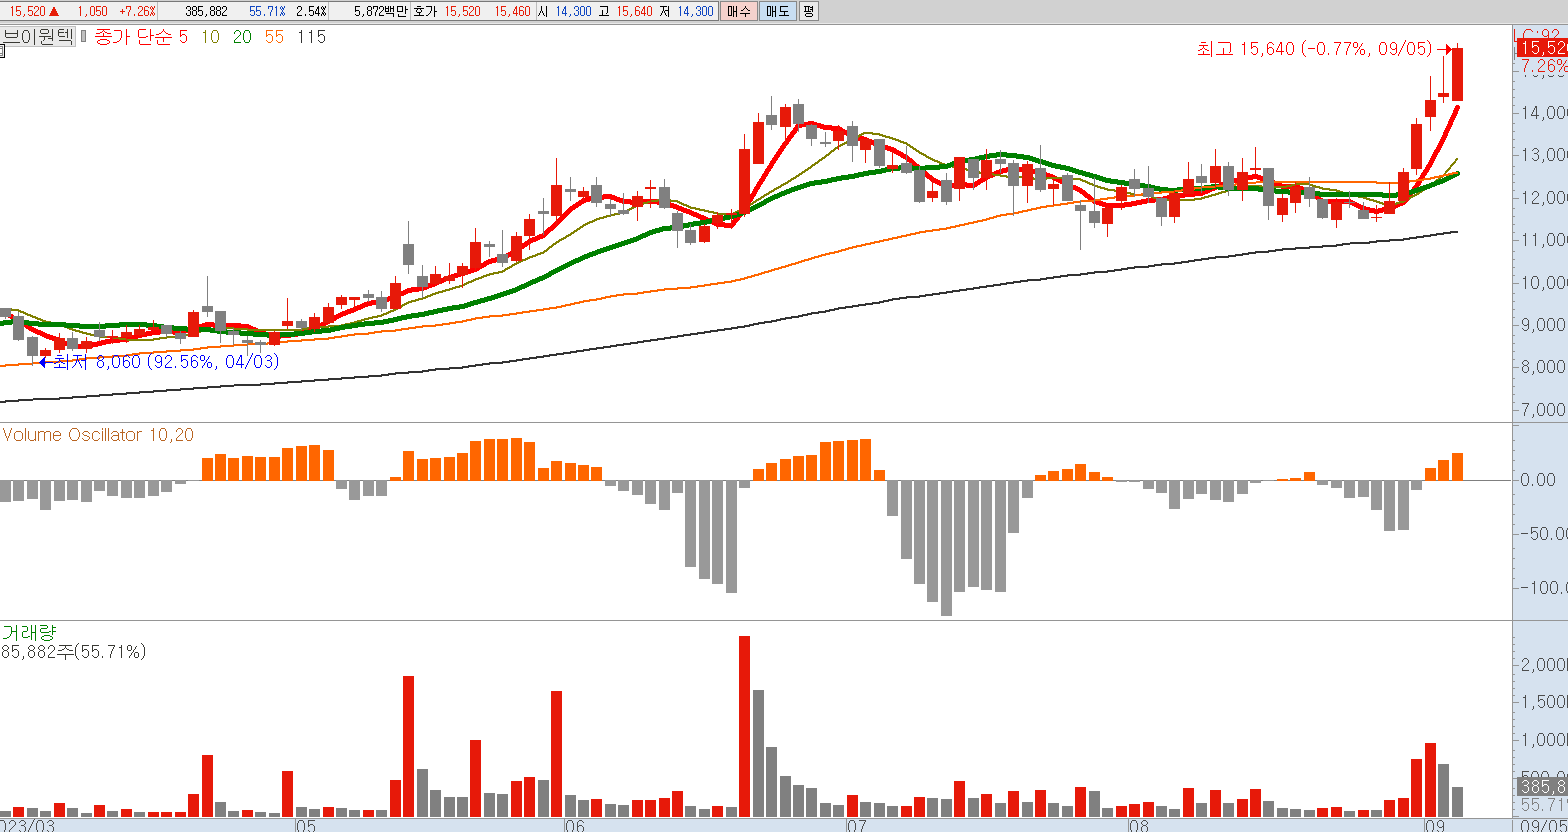Click the tallest red volume bar
This screenshot has width=1568, height=832.
pyautogui.click(x=744, y=726)
